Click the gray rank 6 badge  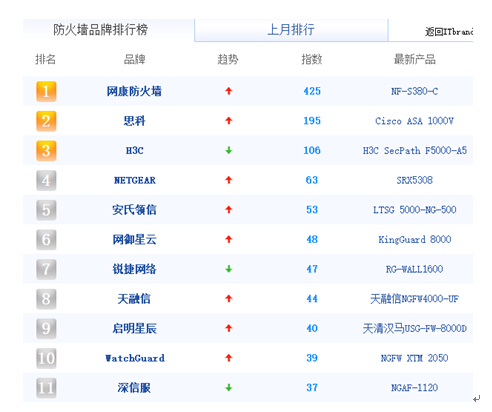(46, 239)
